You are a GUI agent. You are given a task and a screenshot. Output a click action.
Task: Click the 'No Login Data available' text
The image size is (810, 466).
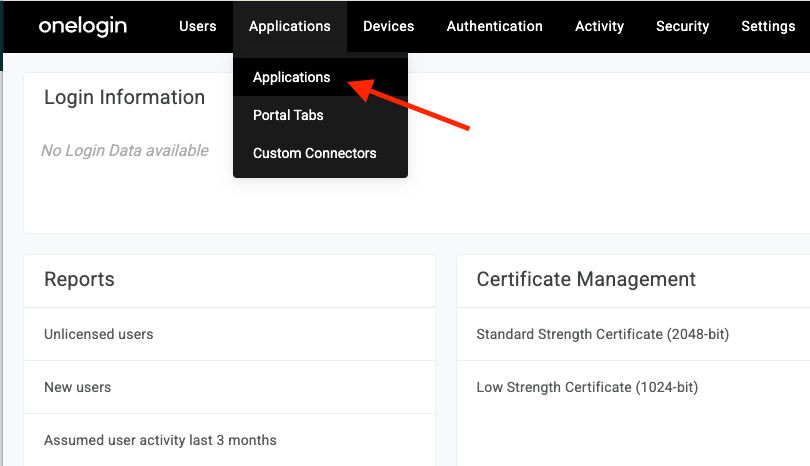(x=125, y=150)
